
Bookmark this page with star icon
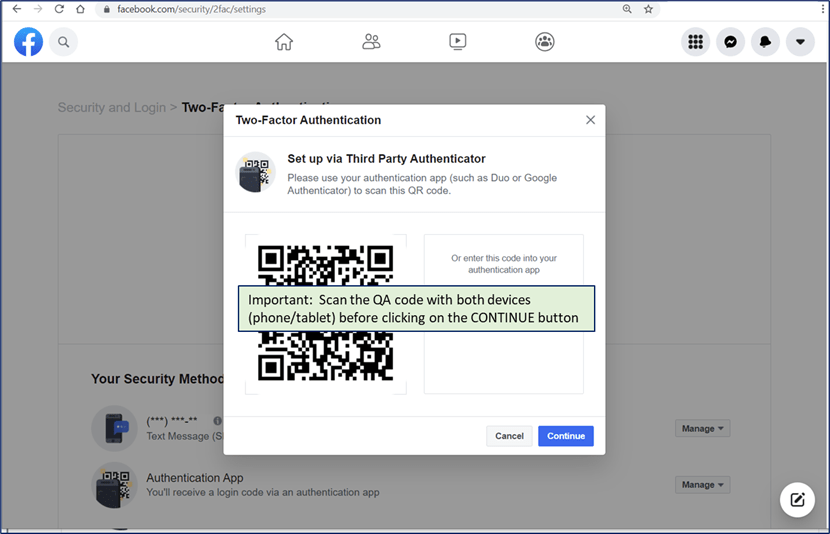pyautogui.click(x=648, y=9)
